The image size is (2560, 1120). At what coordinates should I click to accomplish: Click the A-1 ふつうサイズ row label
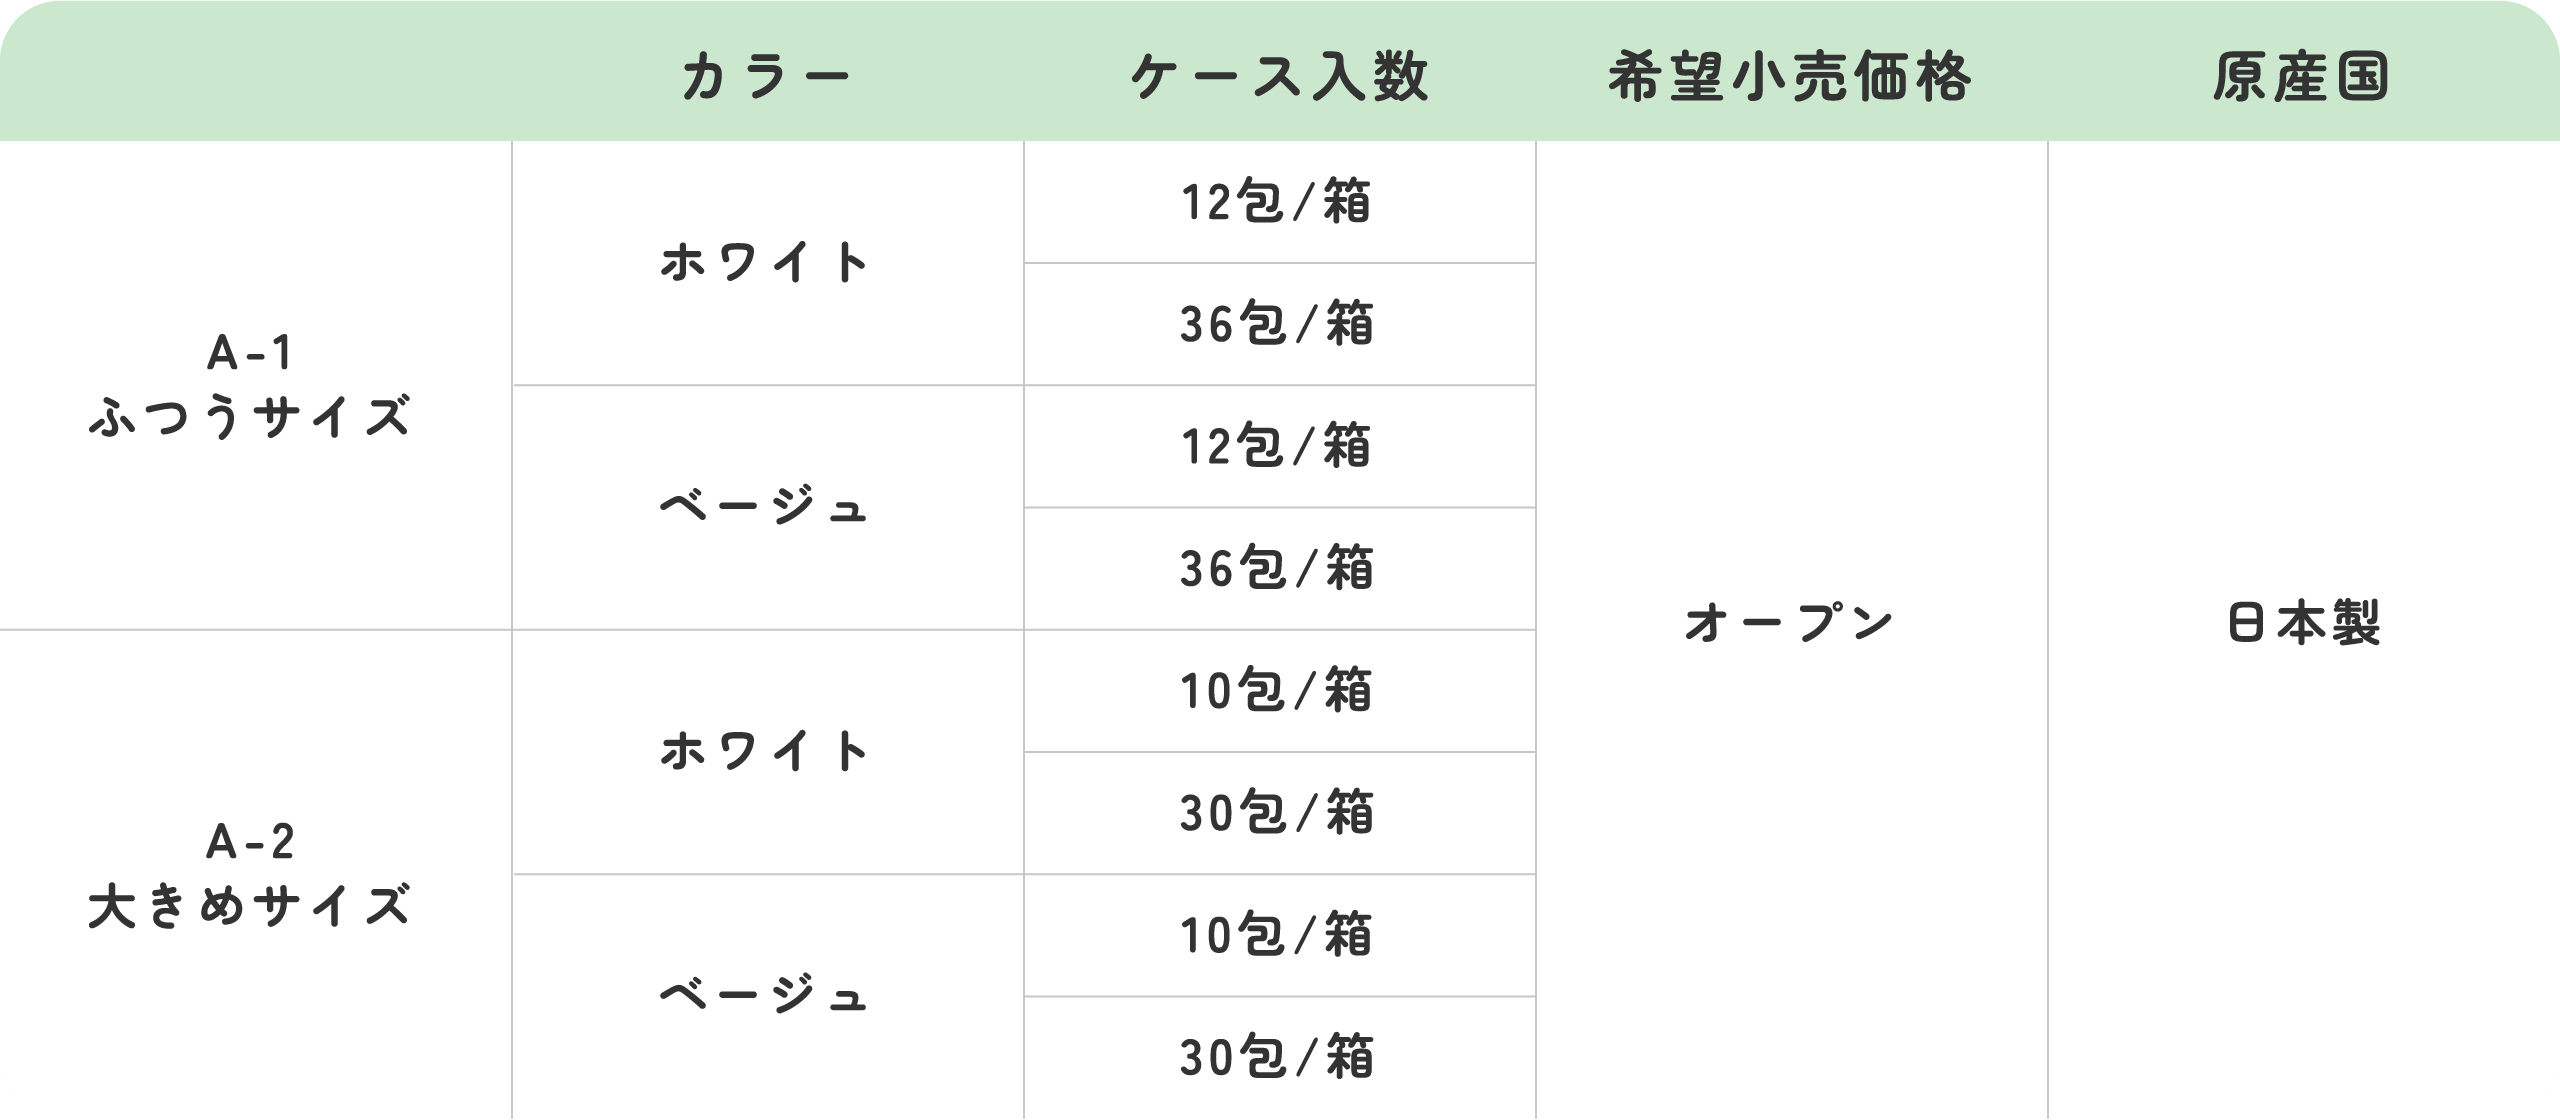pos(250,386)
